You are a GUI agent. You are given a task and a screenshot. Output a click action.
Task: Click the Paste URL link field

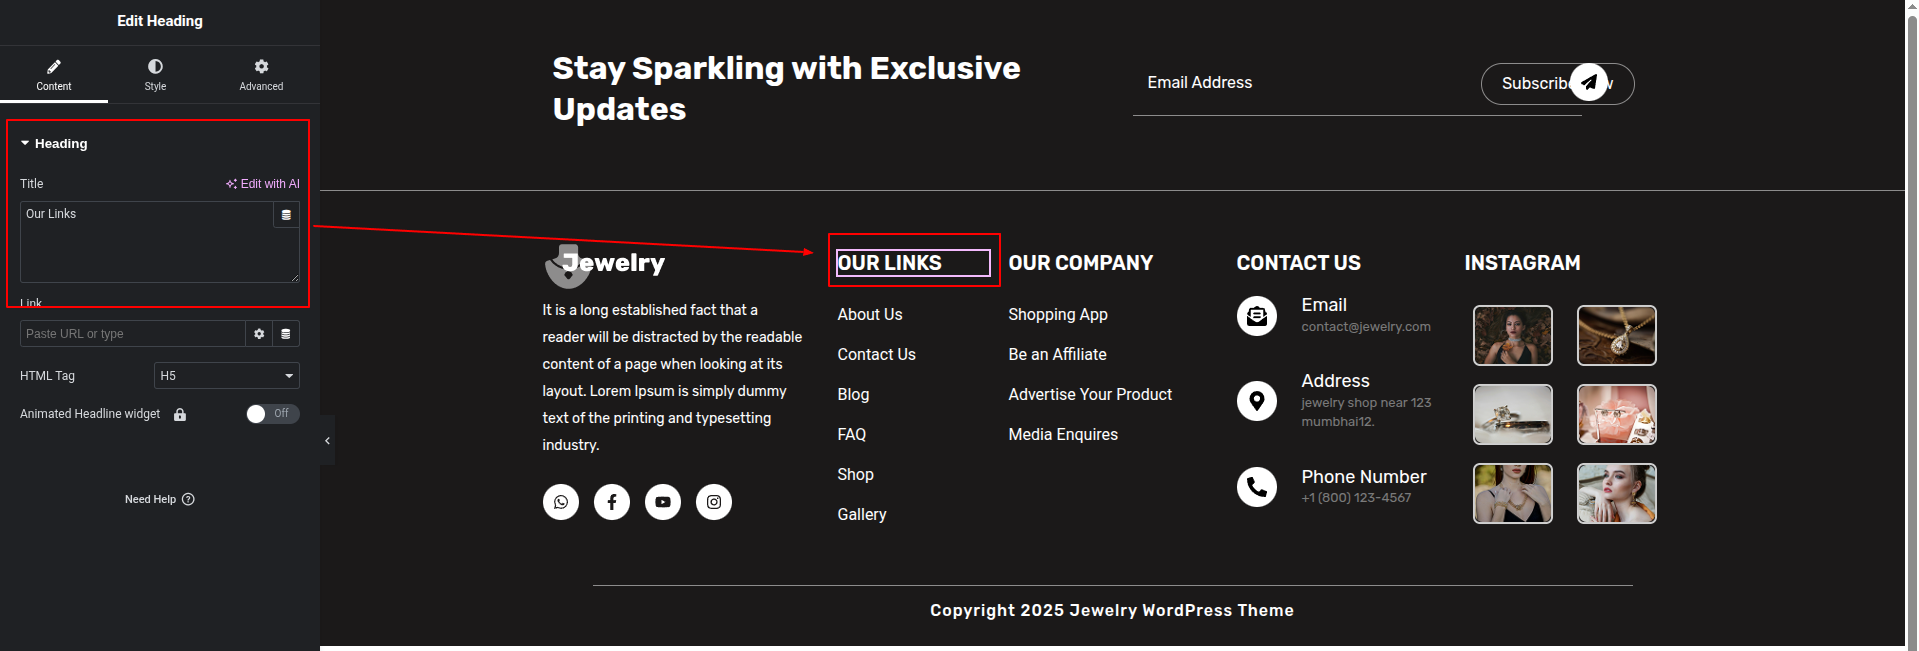132,334
